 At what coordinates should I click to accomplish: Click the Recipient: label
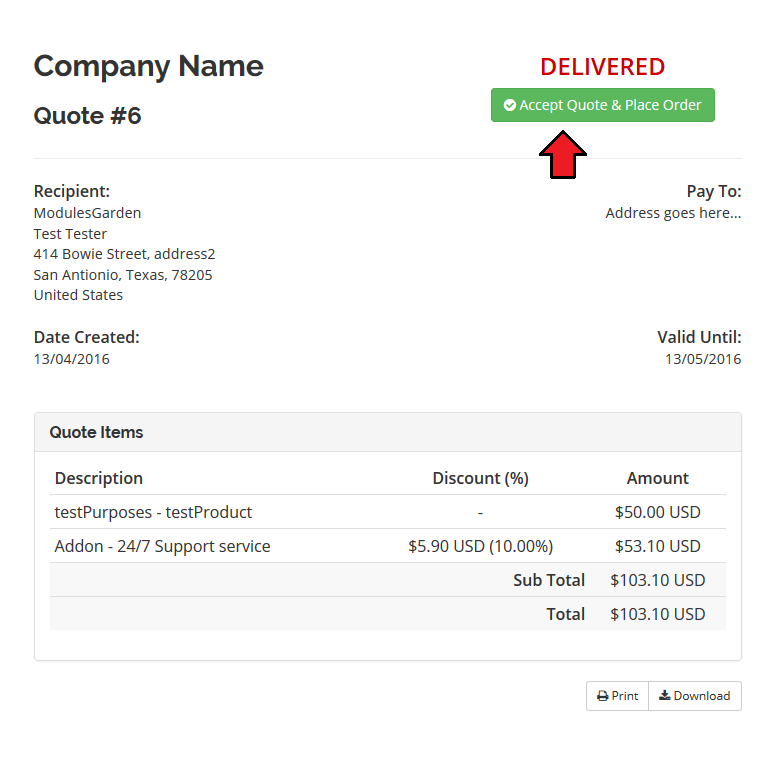[x=72, y=191]
